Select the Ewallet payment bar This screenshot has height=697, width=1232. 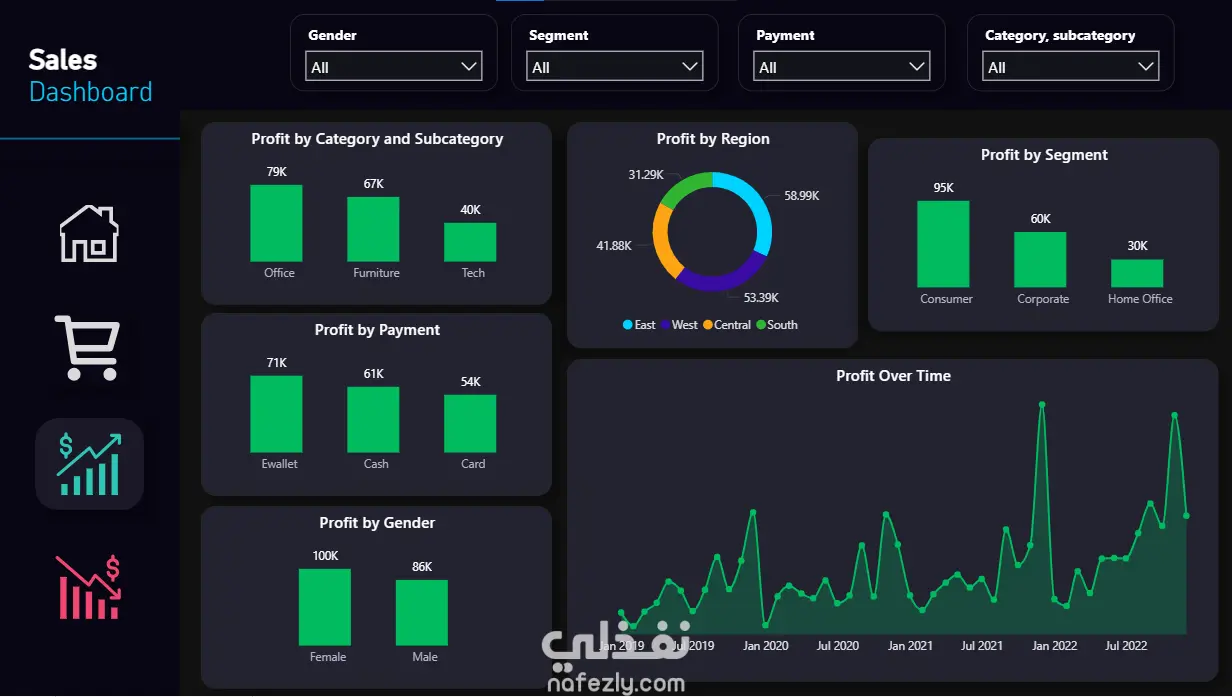276,414
